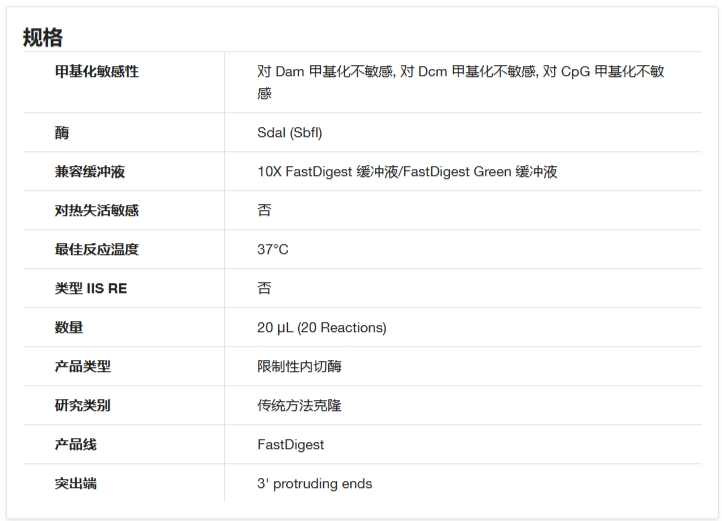The width and height of the screenshot is (722, 521).
Task: Select the 产品线 row label
Action: tap(76, 445)
